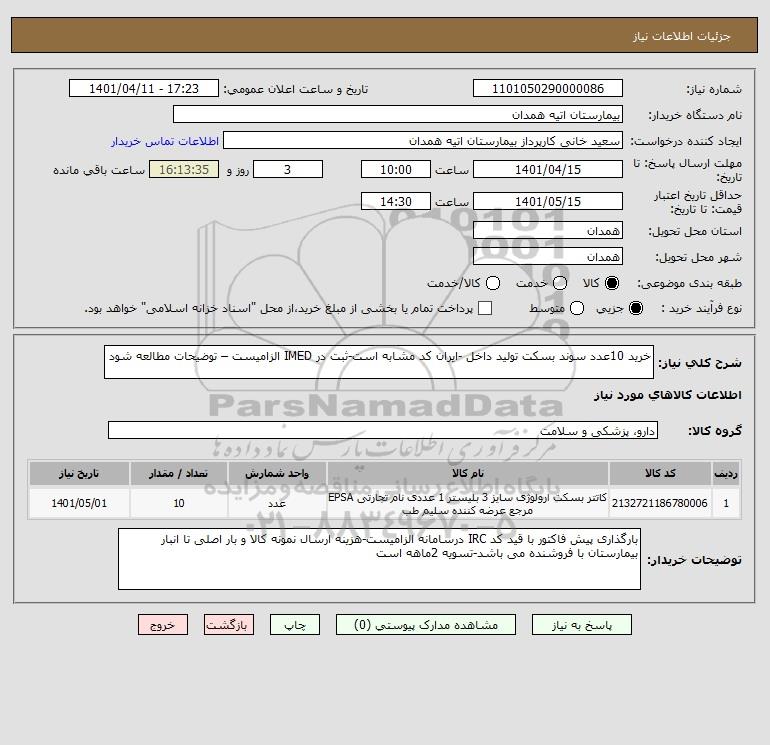Click the توضیحات خریدار text area
Screen dimensions: 770x745
point(379,559)
